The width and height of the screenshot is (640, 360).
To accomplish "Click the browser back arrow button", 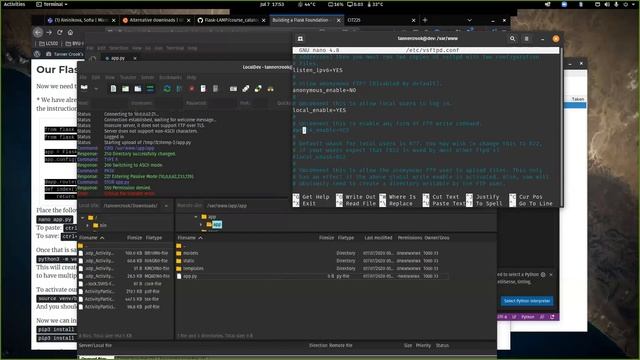I will (38, 32).
